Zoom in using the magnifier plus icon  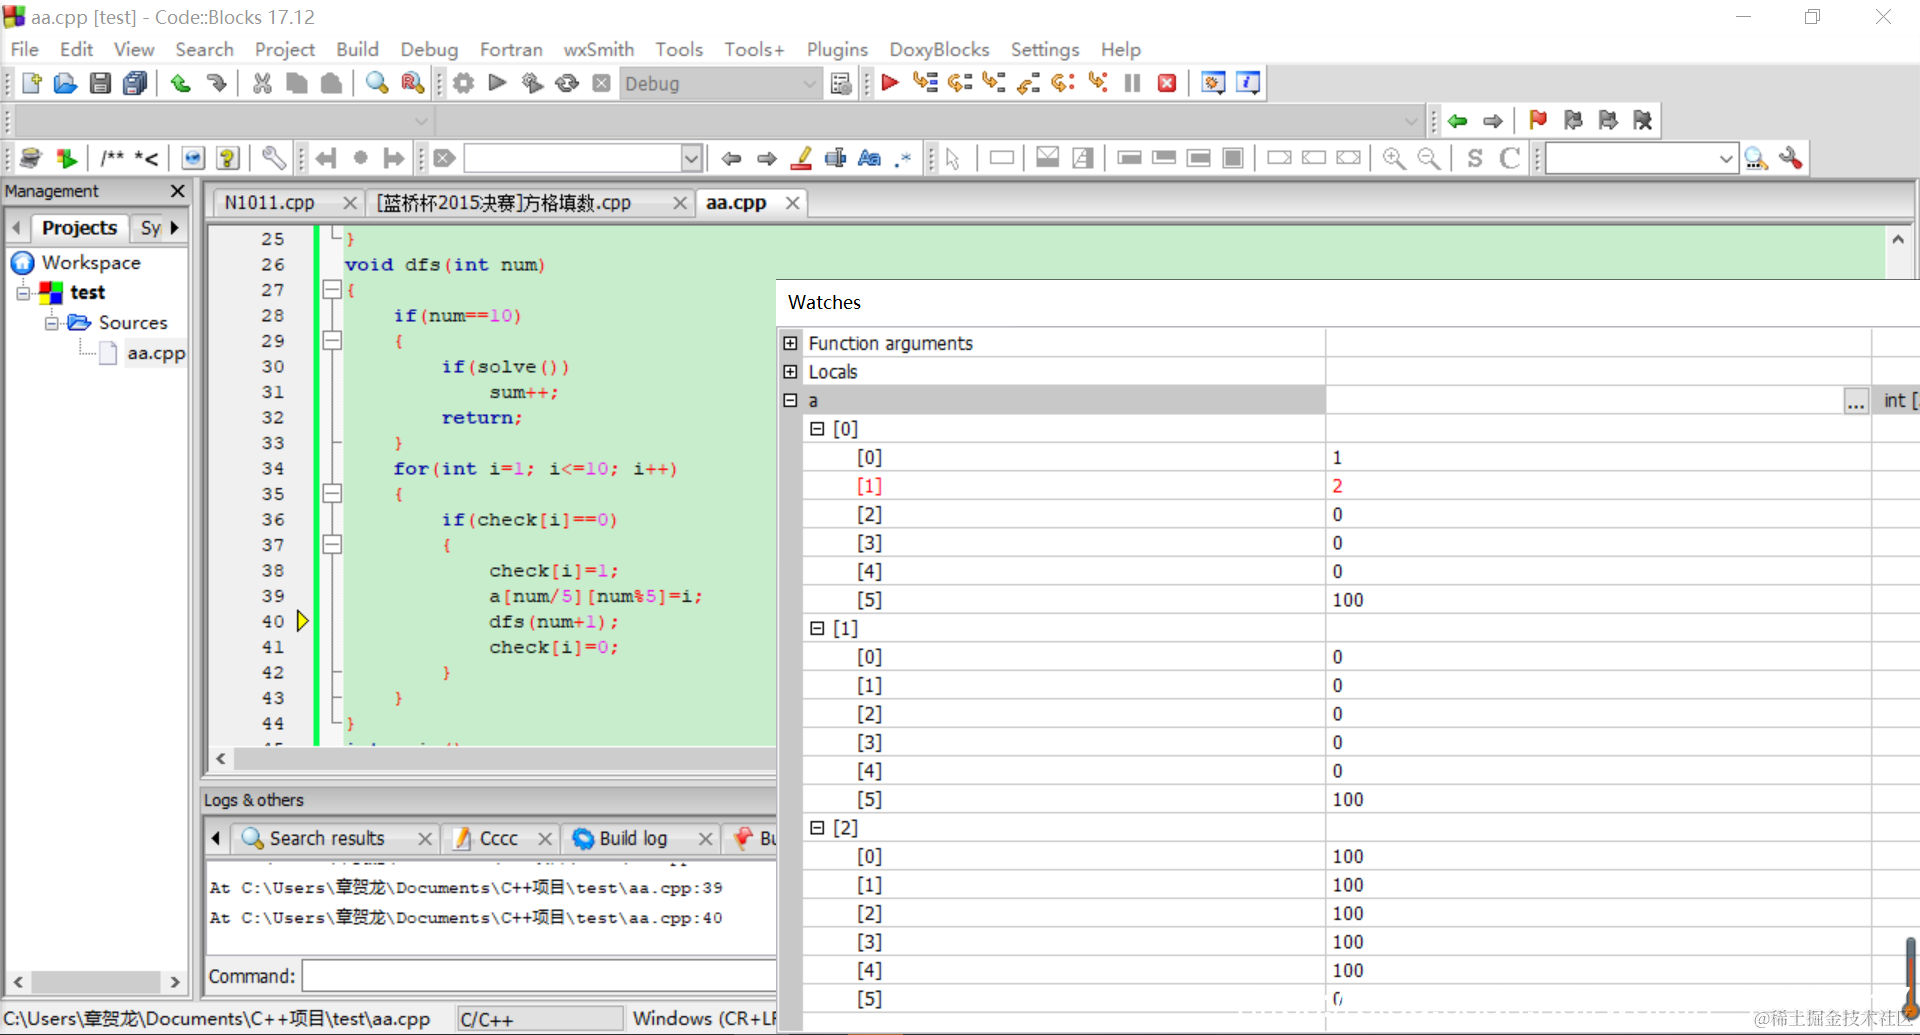click(1393, 158)
